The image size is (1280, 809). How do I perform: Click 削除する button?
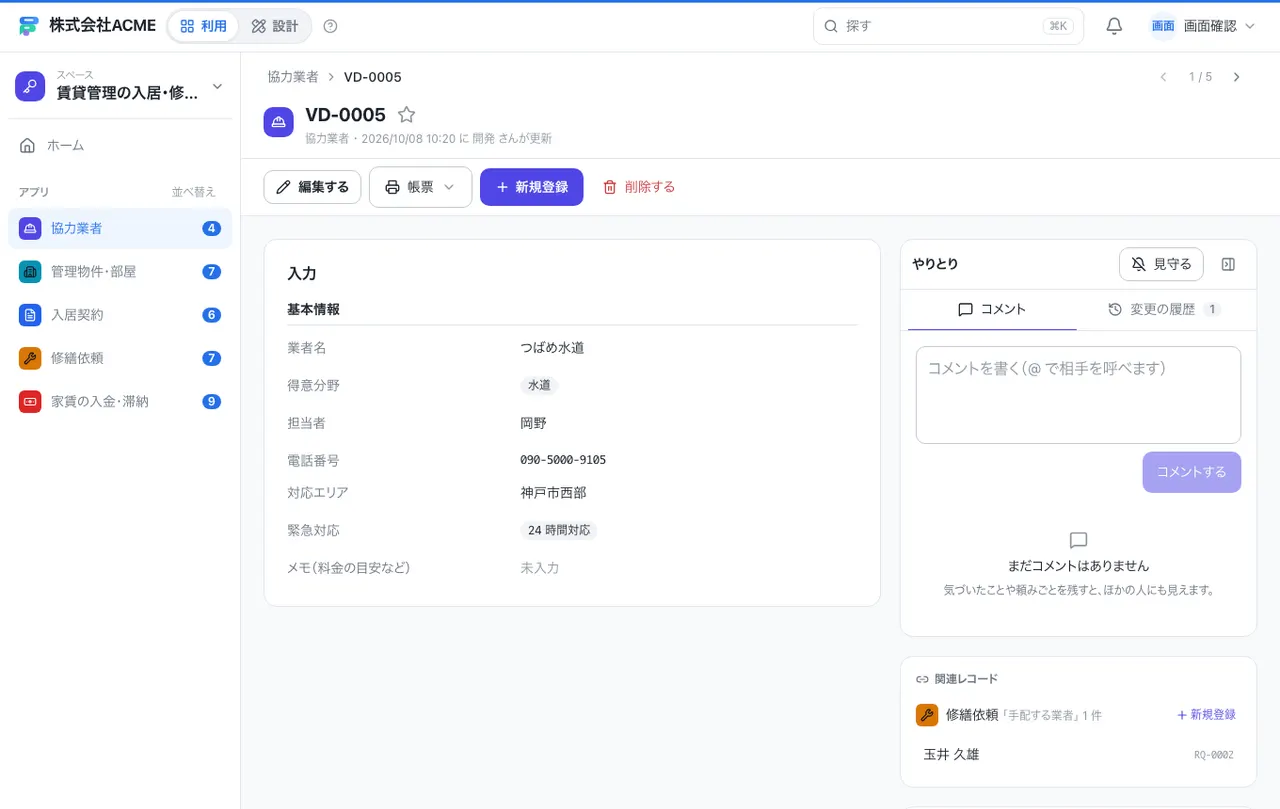(639, 187)
